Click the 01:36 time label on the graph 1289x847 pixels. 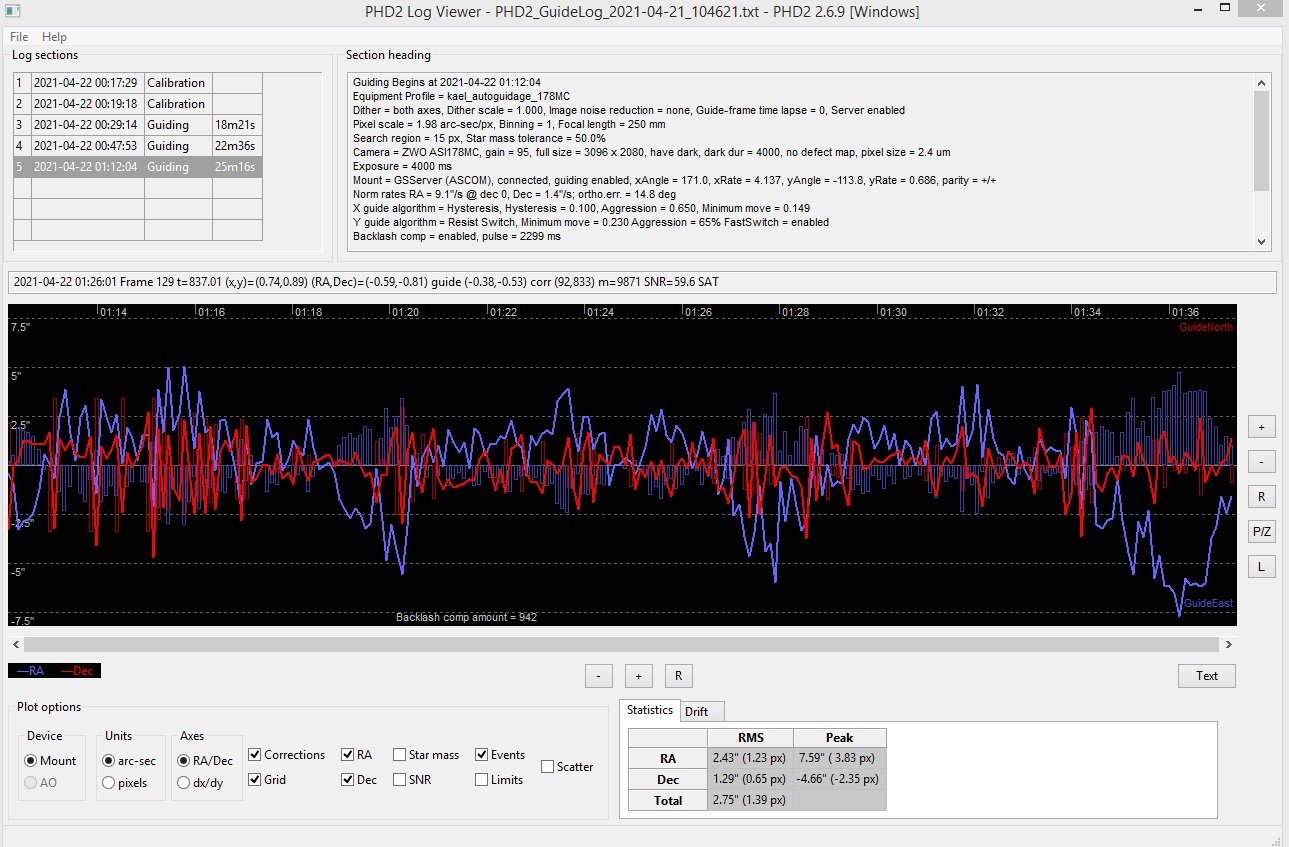[1185, 312]
